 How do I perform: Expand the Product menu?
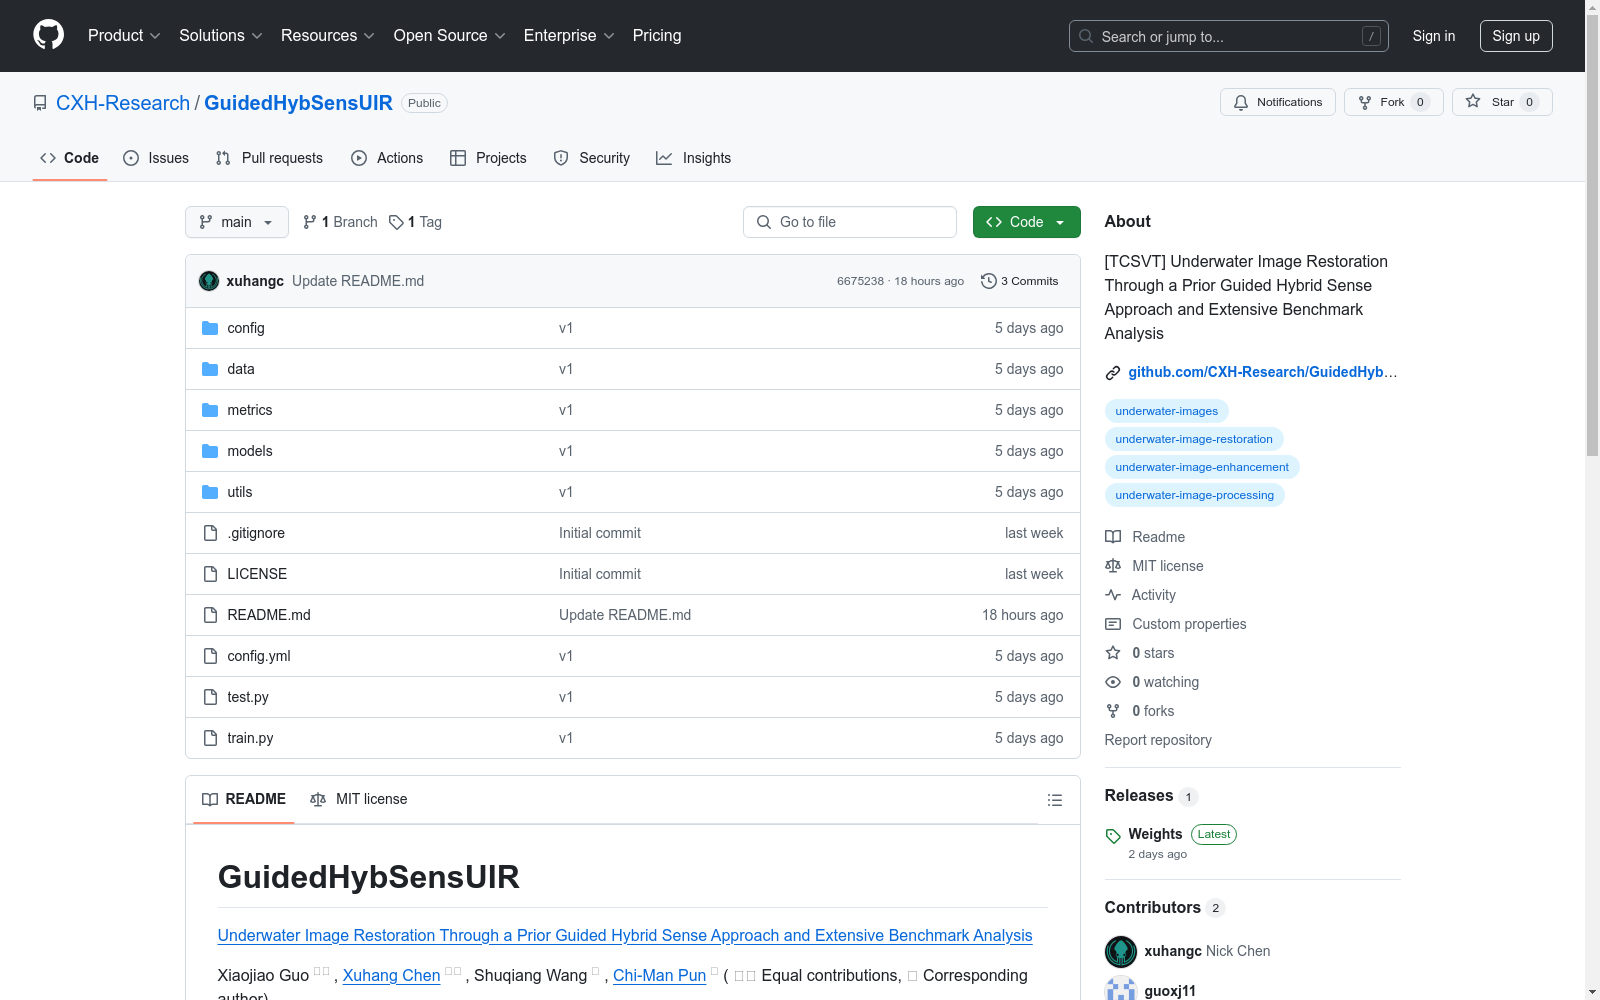(124, 35)
